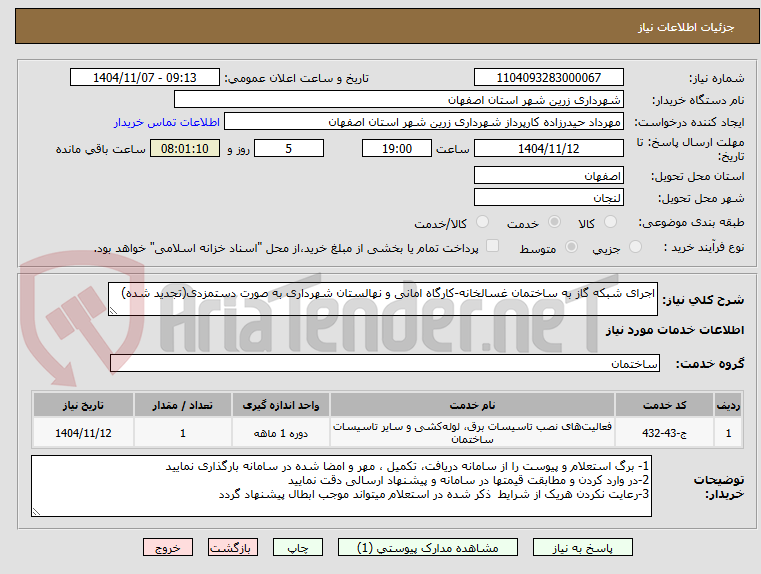Select the 'خدمت' radio button

[554, 222]
